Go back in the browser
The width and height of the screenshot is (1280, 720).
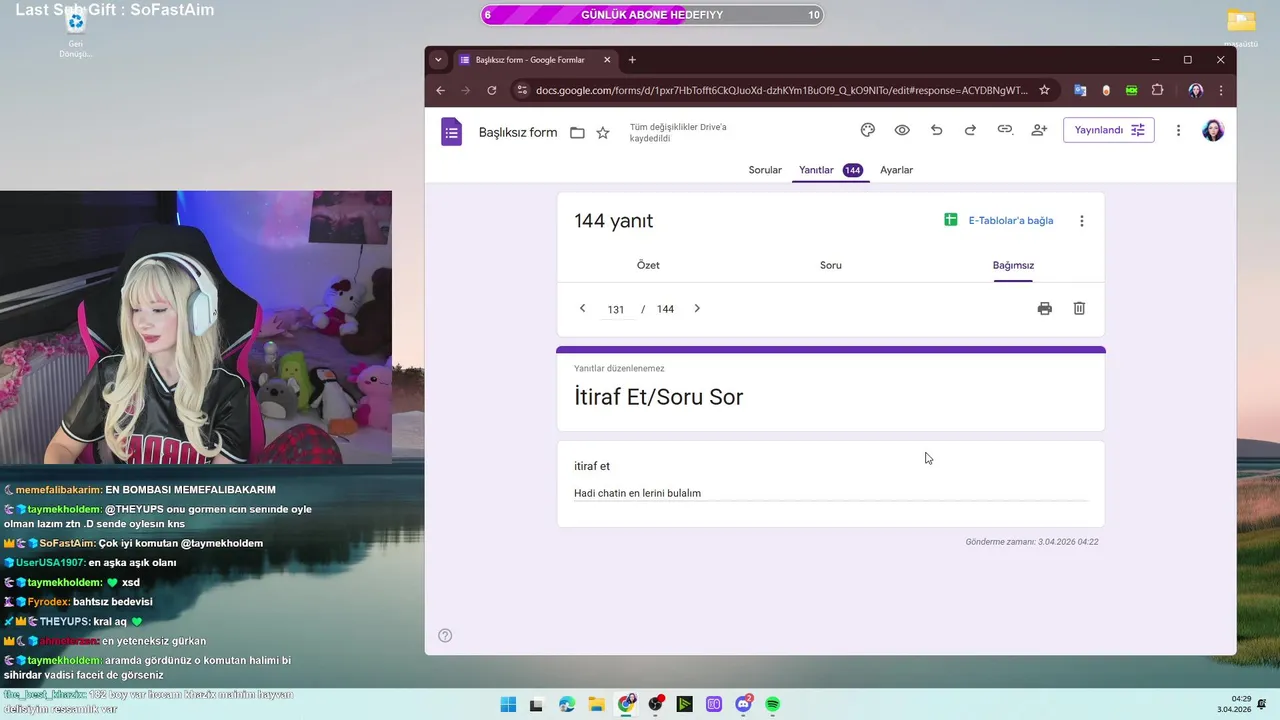(x=440, y=90)
